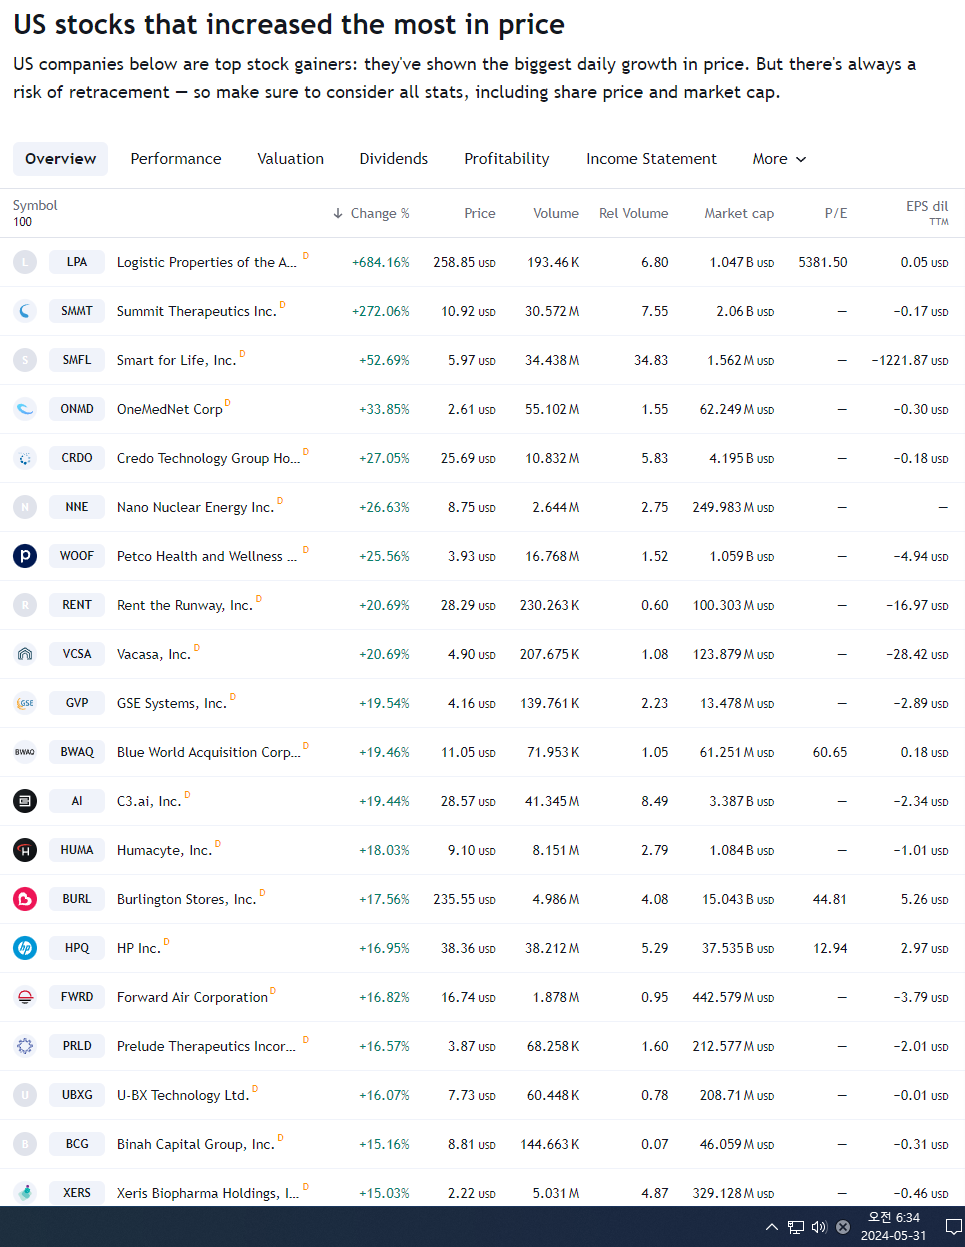This screenshot has height=1247, width=965.
Task: Open the taskbar network icon
Action: (796, 1227)
